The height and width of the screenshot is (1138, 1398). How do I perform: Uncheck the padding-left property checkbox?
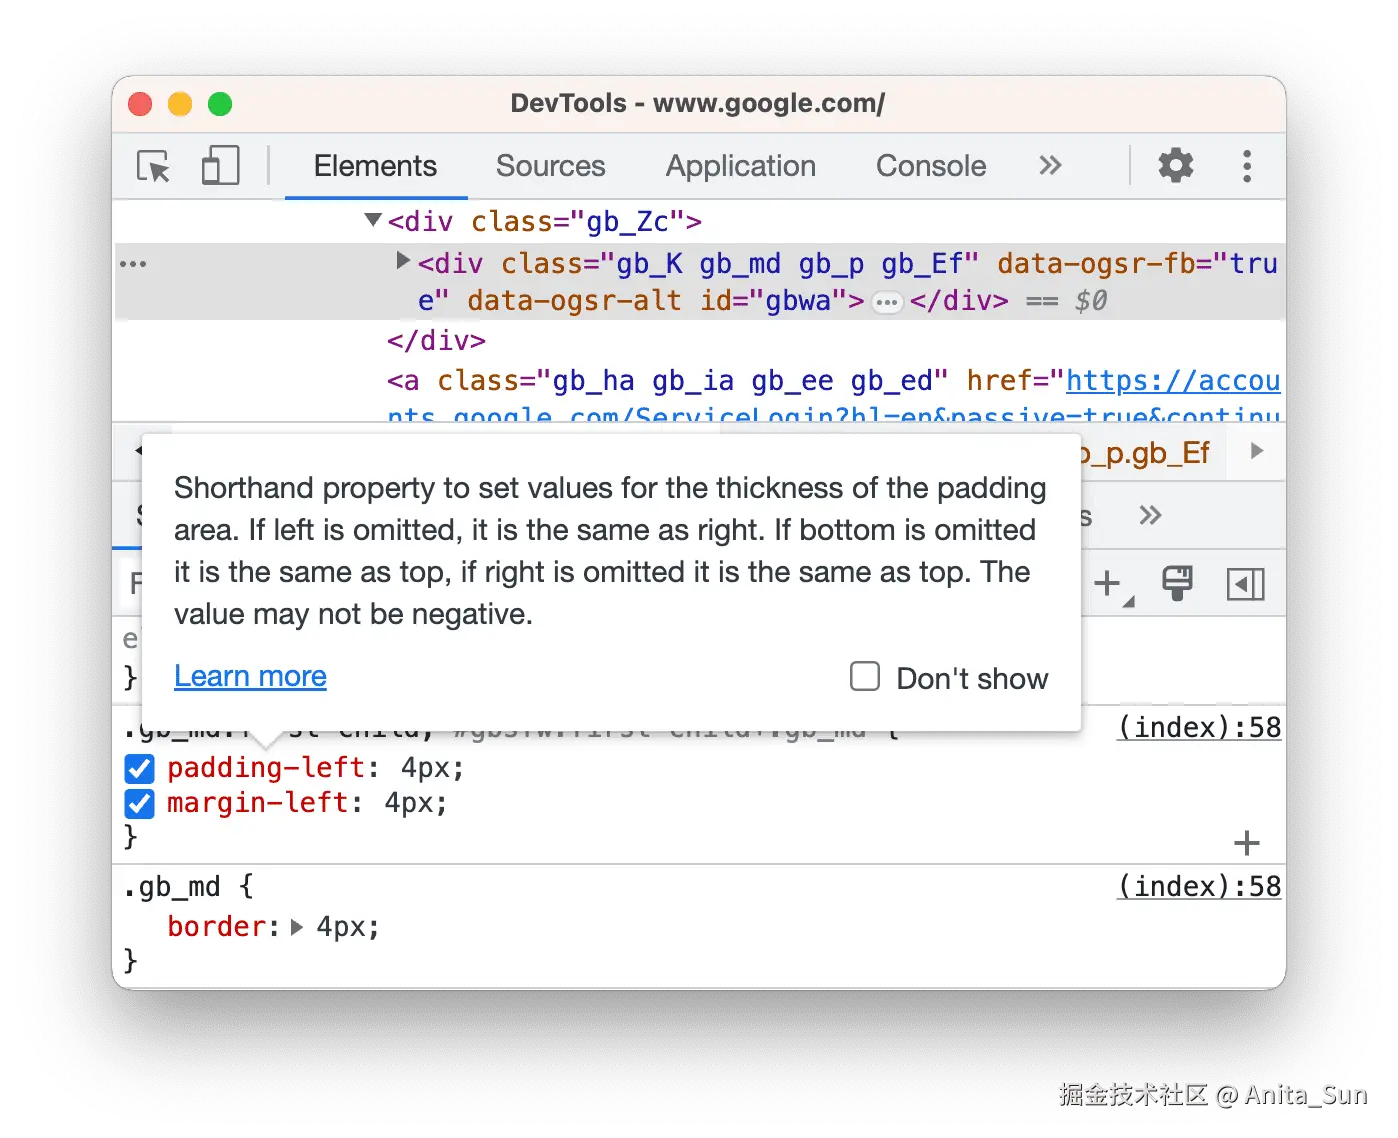tap(140, 768)
